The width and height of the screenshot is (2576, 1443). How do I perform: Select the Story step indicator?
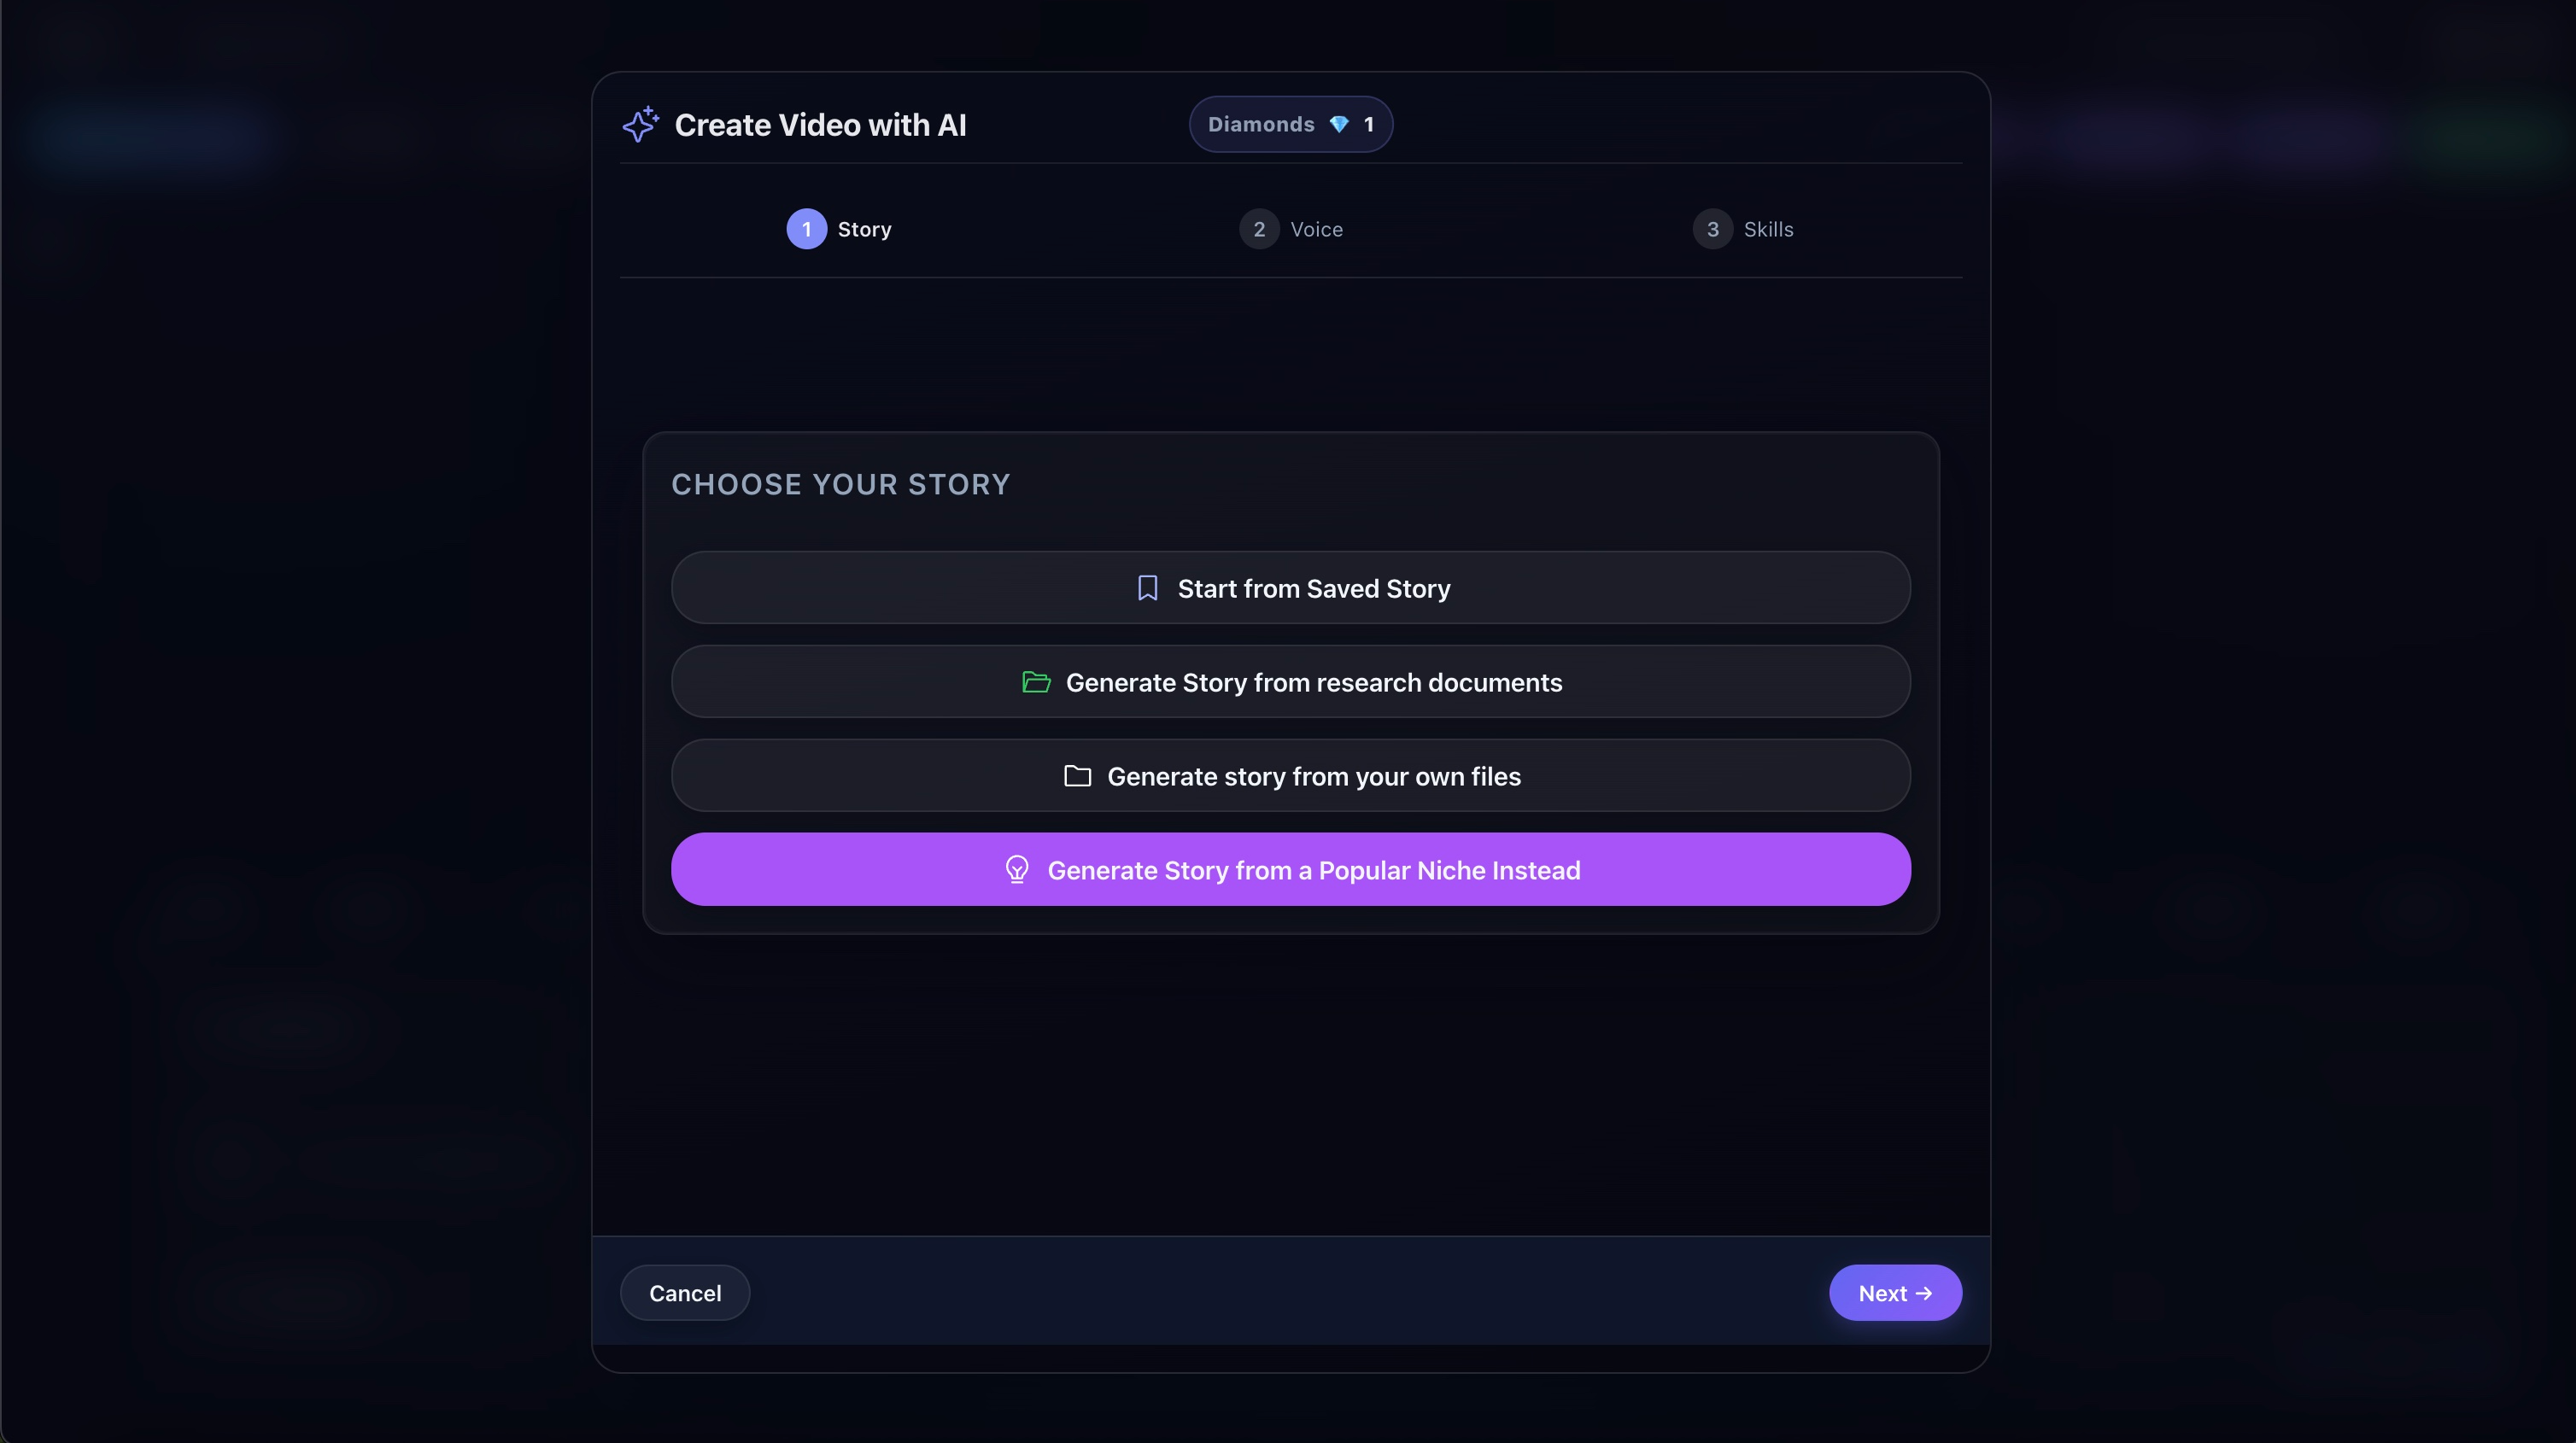coord(864,229)
